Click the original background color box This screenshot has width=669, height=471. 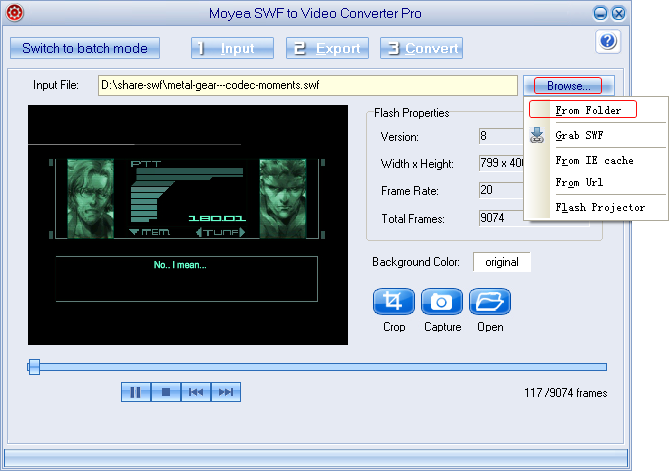coord(502,262)
